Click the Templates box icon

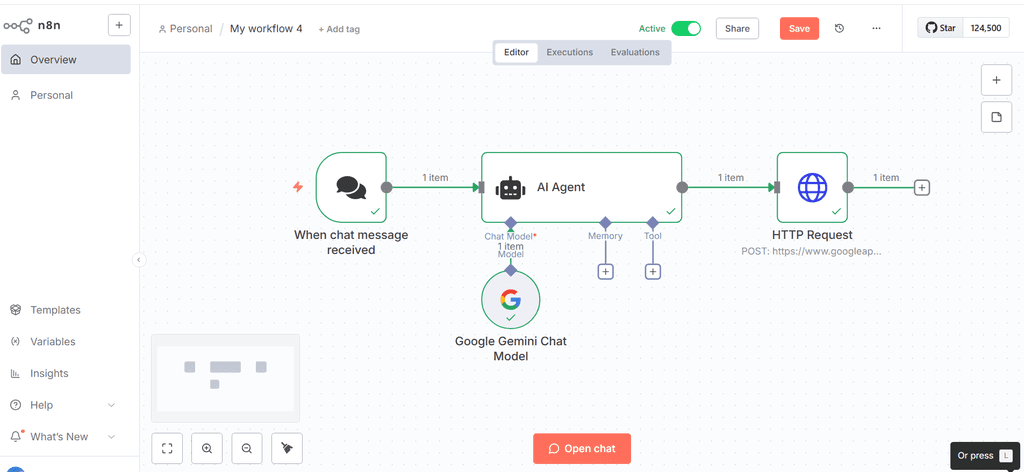coord(16,310)
